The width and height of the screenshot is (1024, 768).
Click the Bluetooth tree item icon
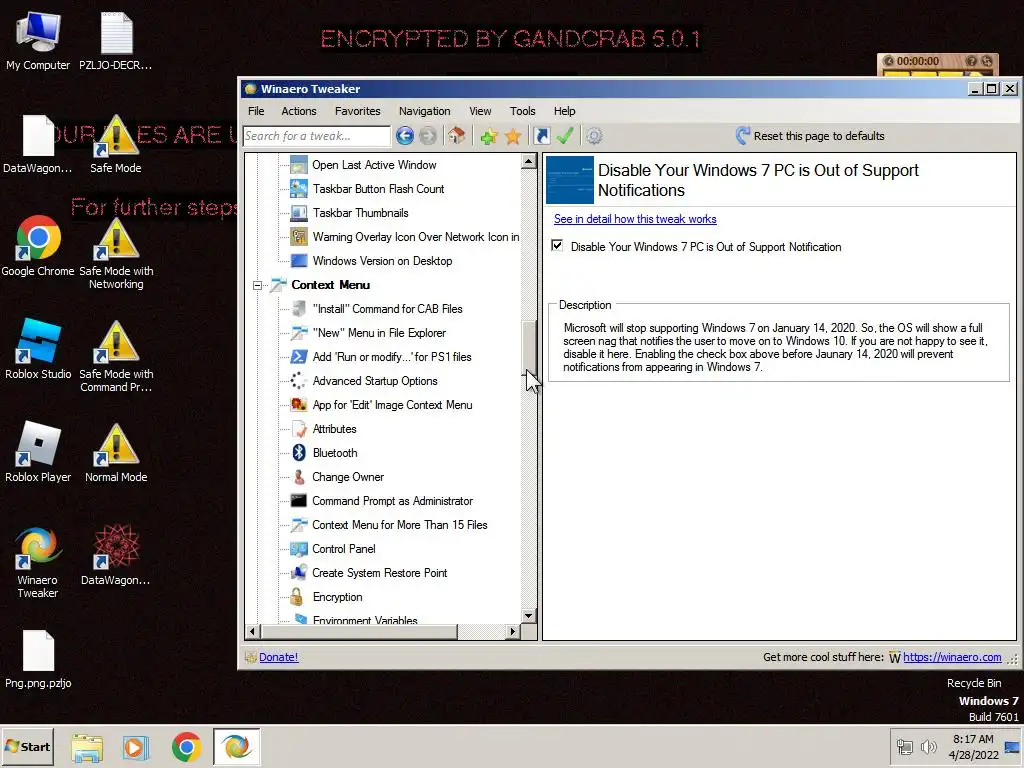click(299, 453)
